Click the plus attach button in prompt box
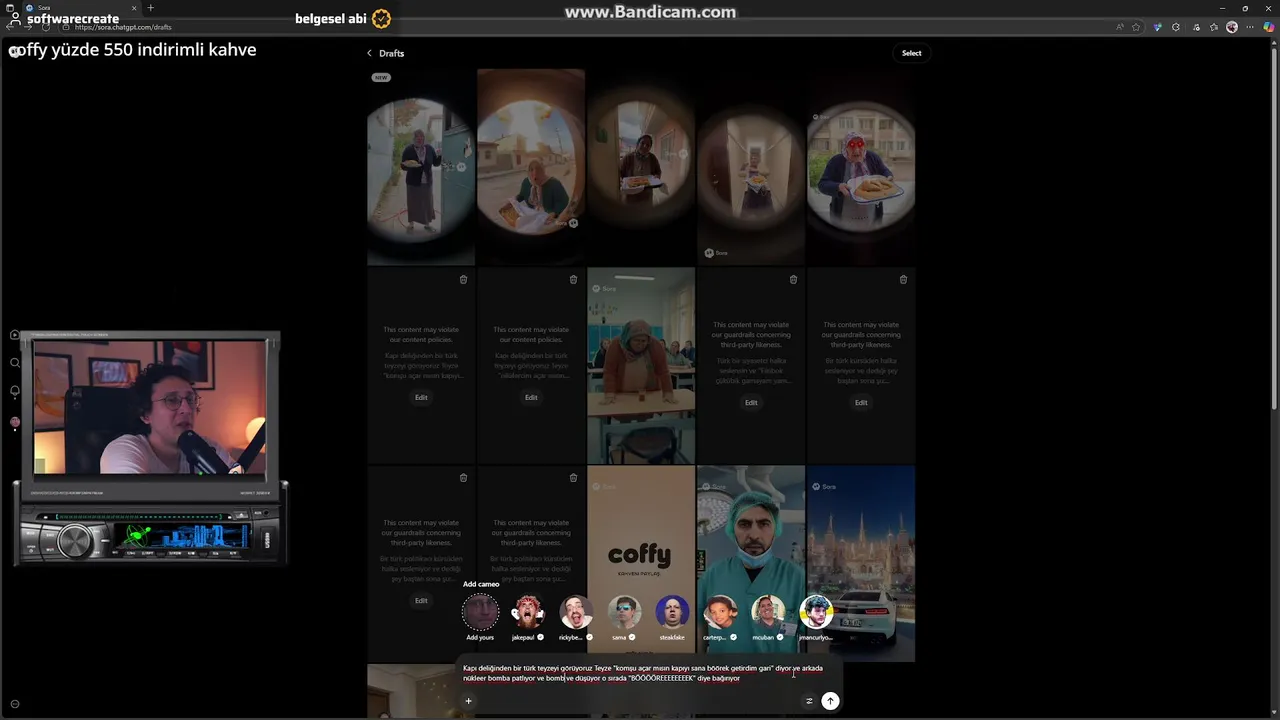The image size is (1280, 720). (468, 701)
